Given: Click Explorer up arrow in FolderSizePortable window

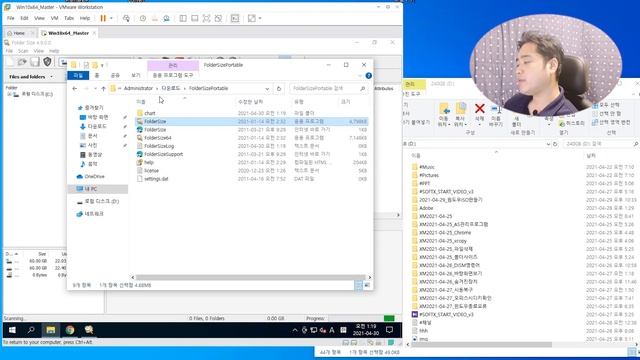Looking at the screenshot, I should [103, 89].
